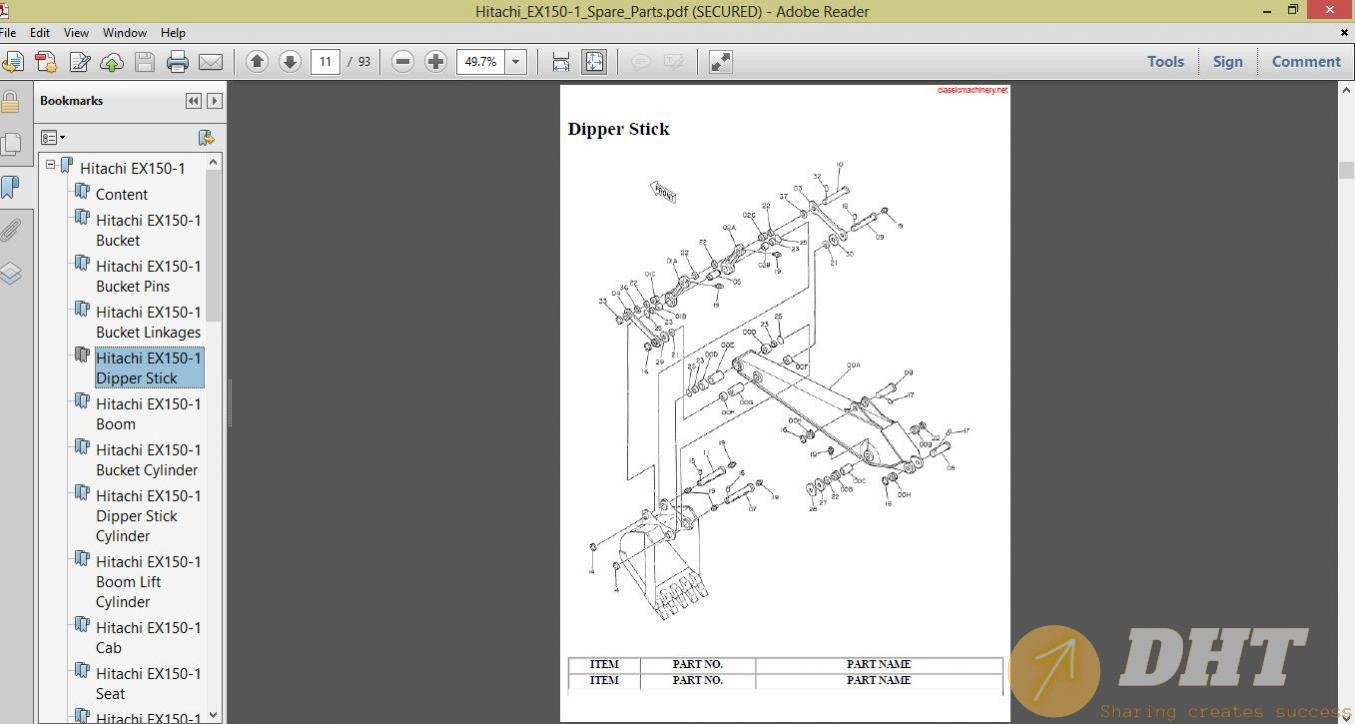Click the cloud upload icon

(112, 62)
